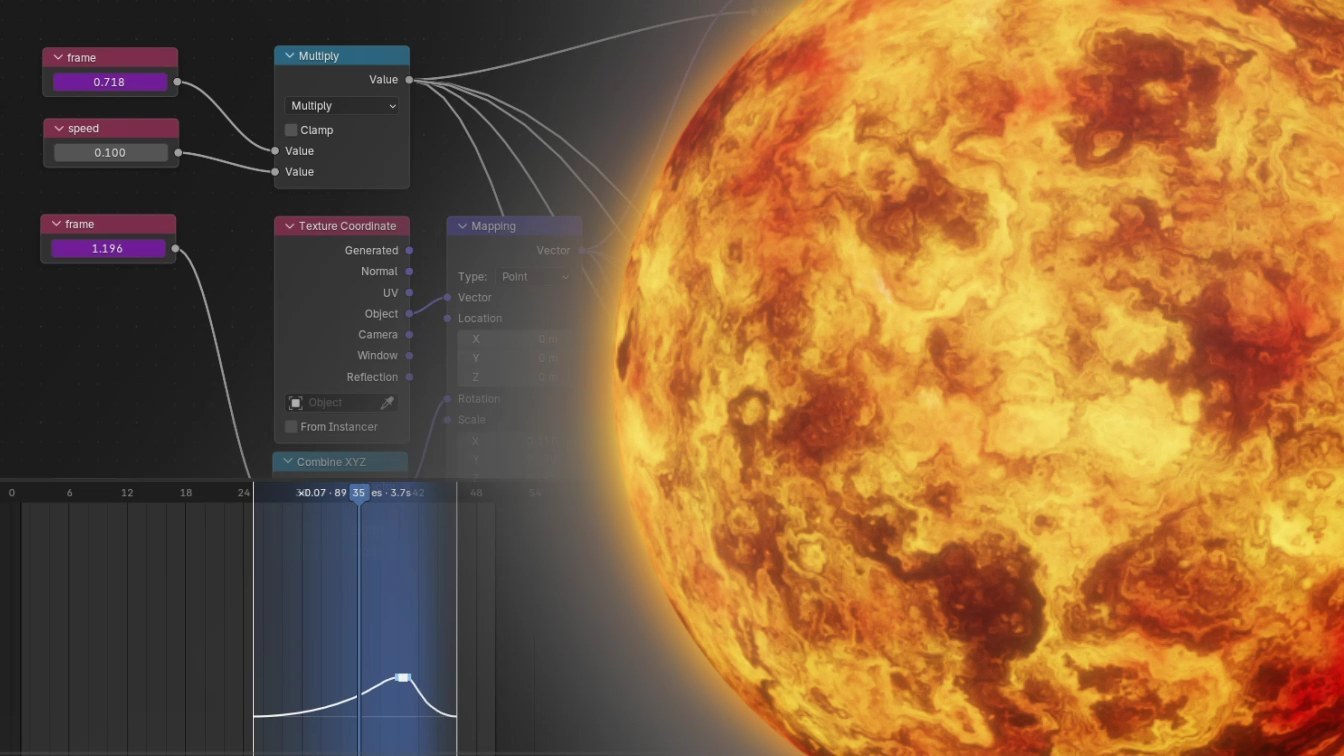Viewport: 1344px width, 756px height.
Task: Enable the Clamp checkbox
Action: pos(291,130)
